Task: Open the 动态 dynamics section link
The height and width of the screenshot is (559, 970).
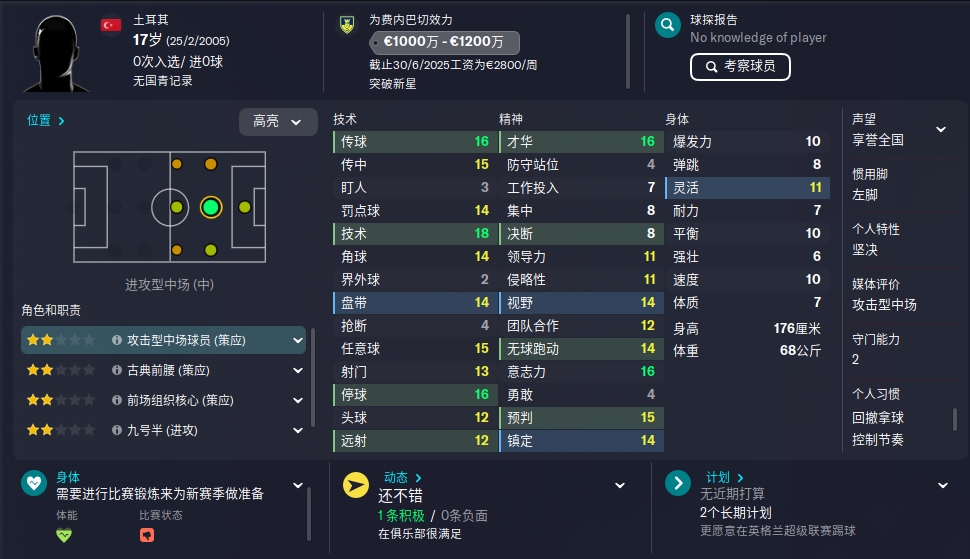Action: (x=402, y=477)
